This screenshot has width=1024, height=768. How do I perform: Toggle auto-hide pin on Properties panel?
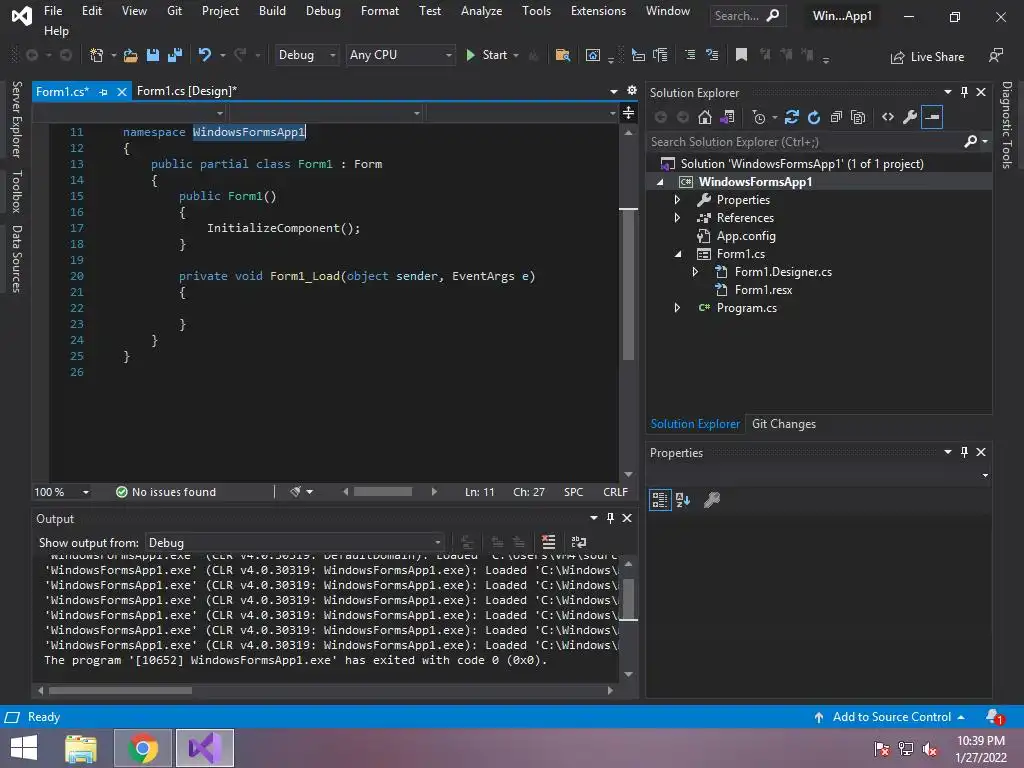click(964, 452)
